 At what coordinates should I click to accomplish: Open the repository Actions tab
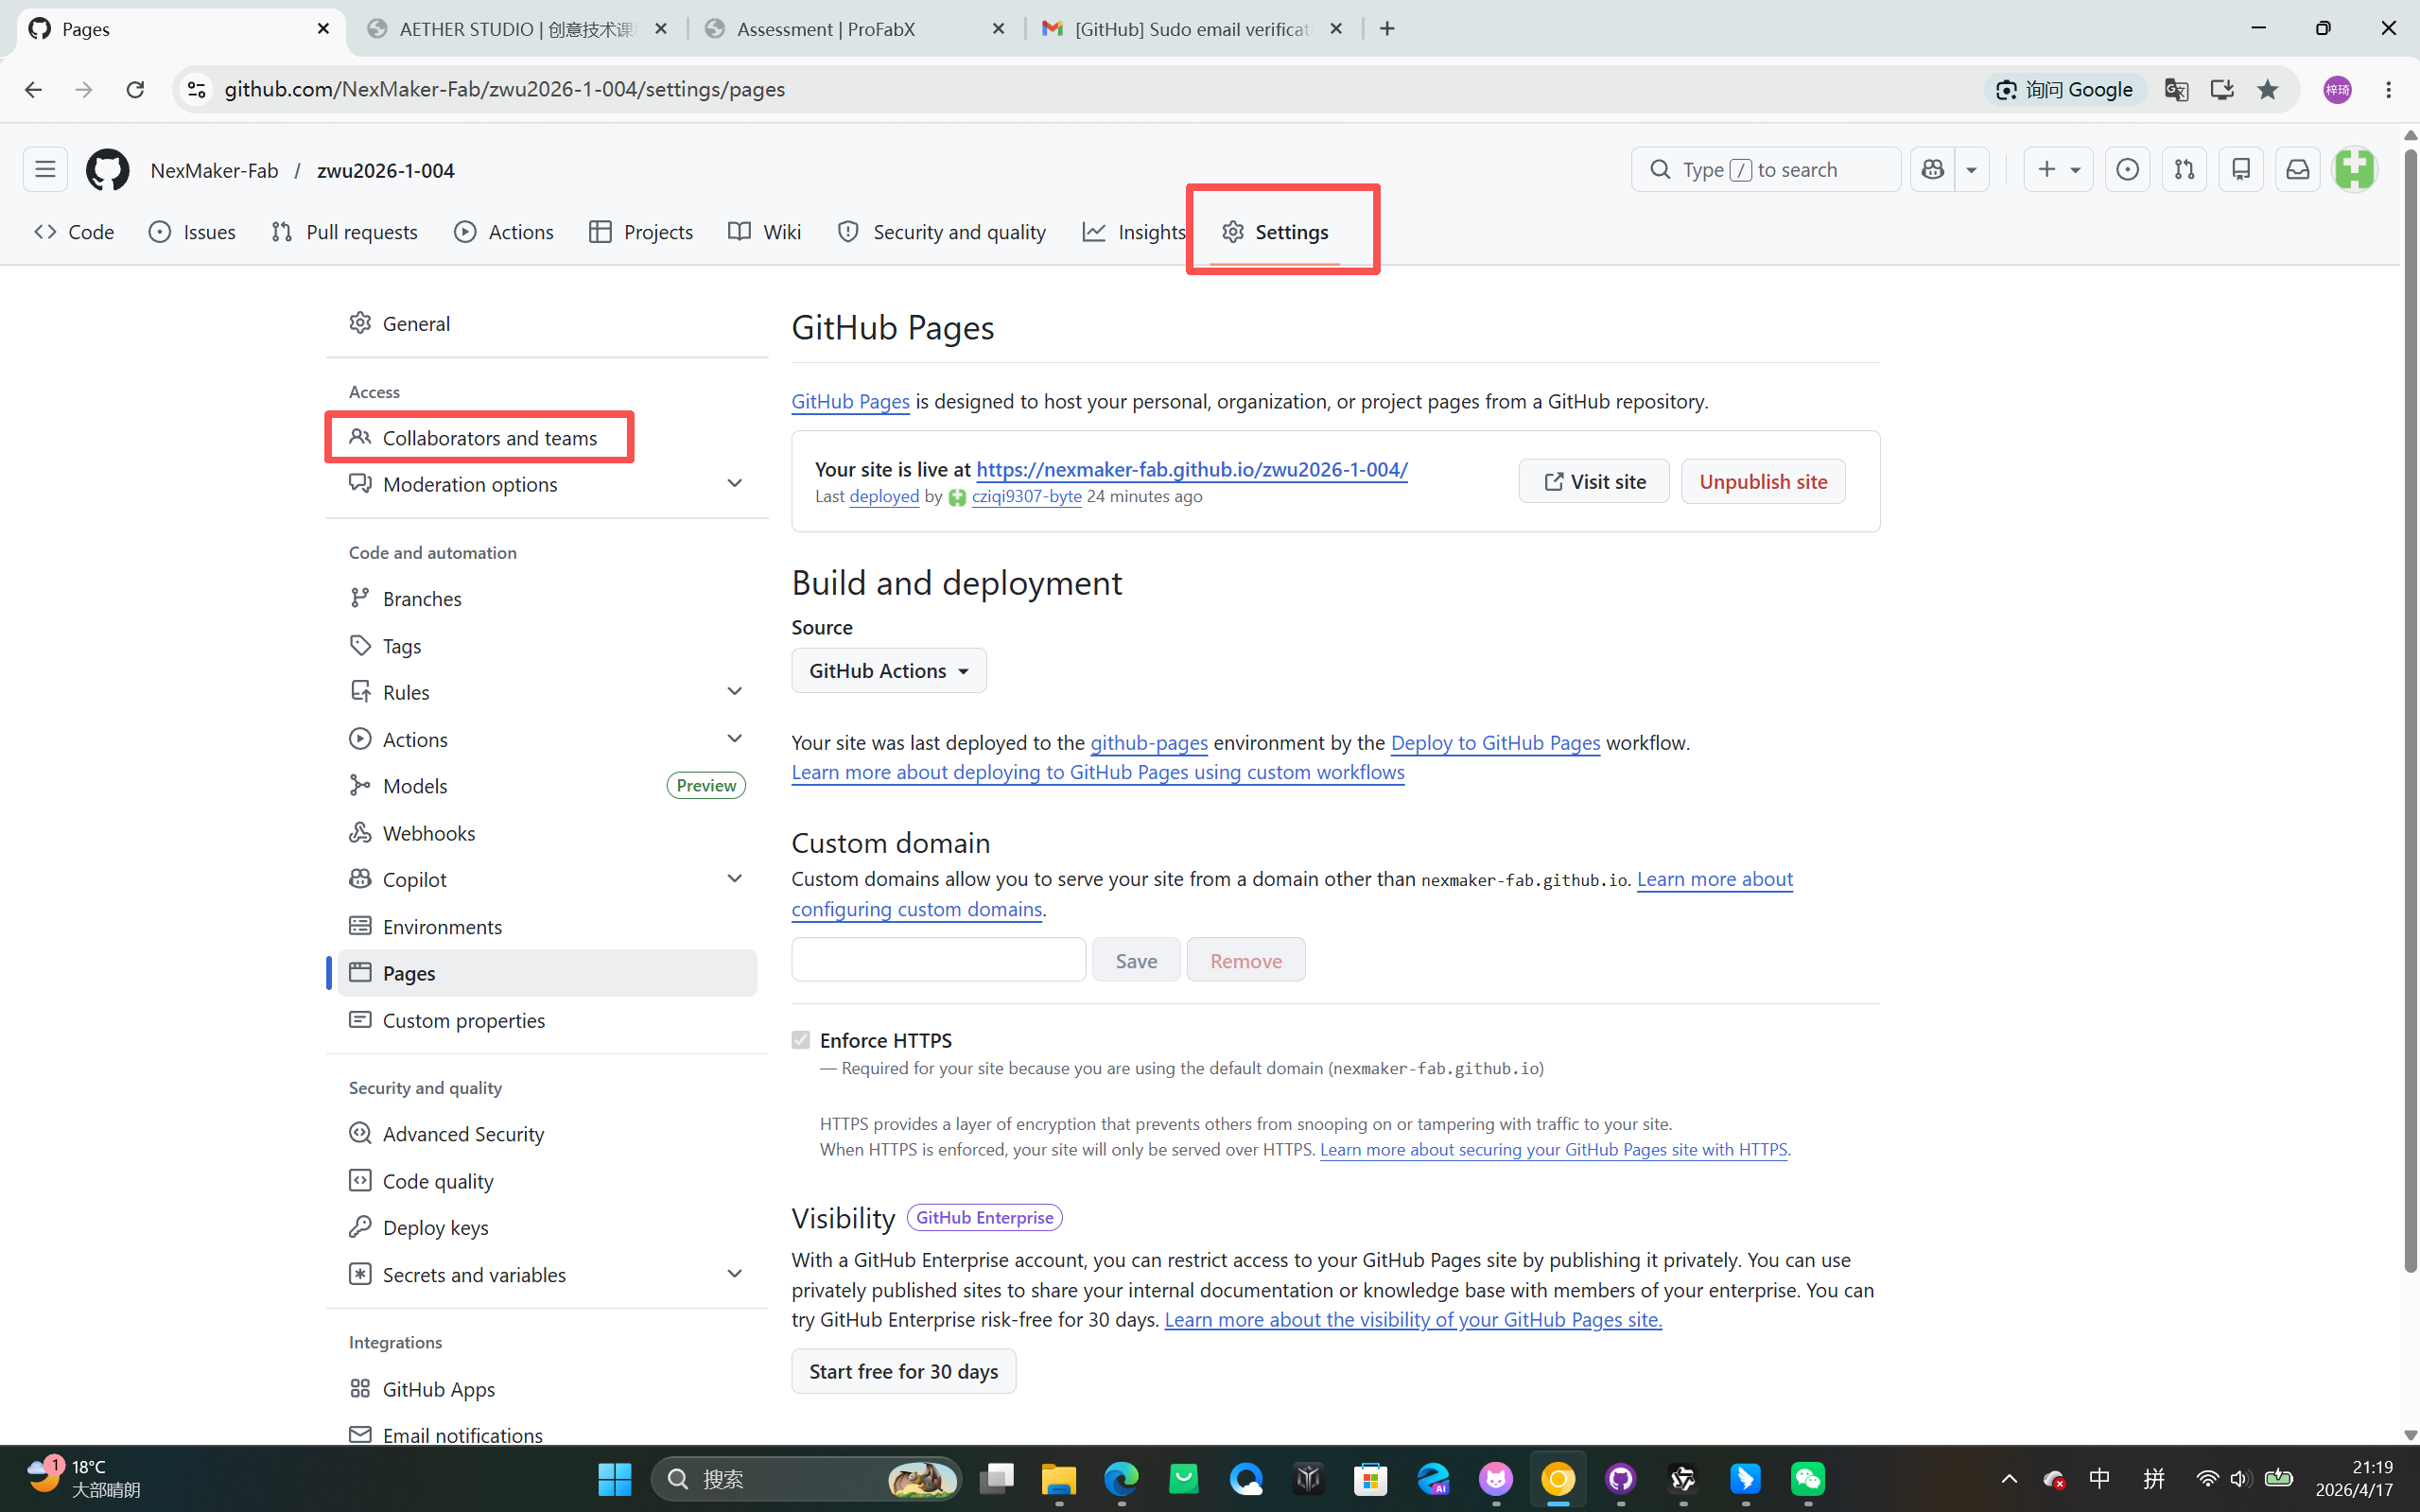click(x=504, y=232)
